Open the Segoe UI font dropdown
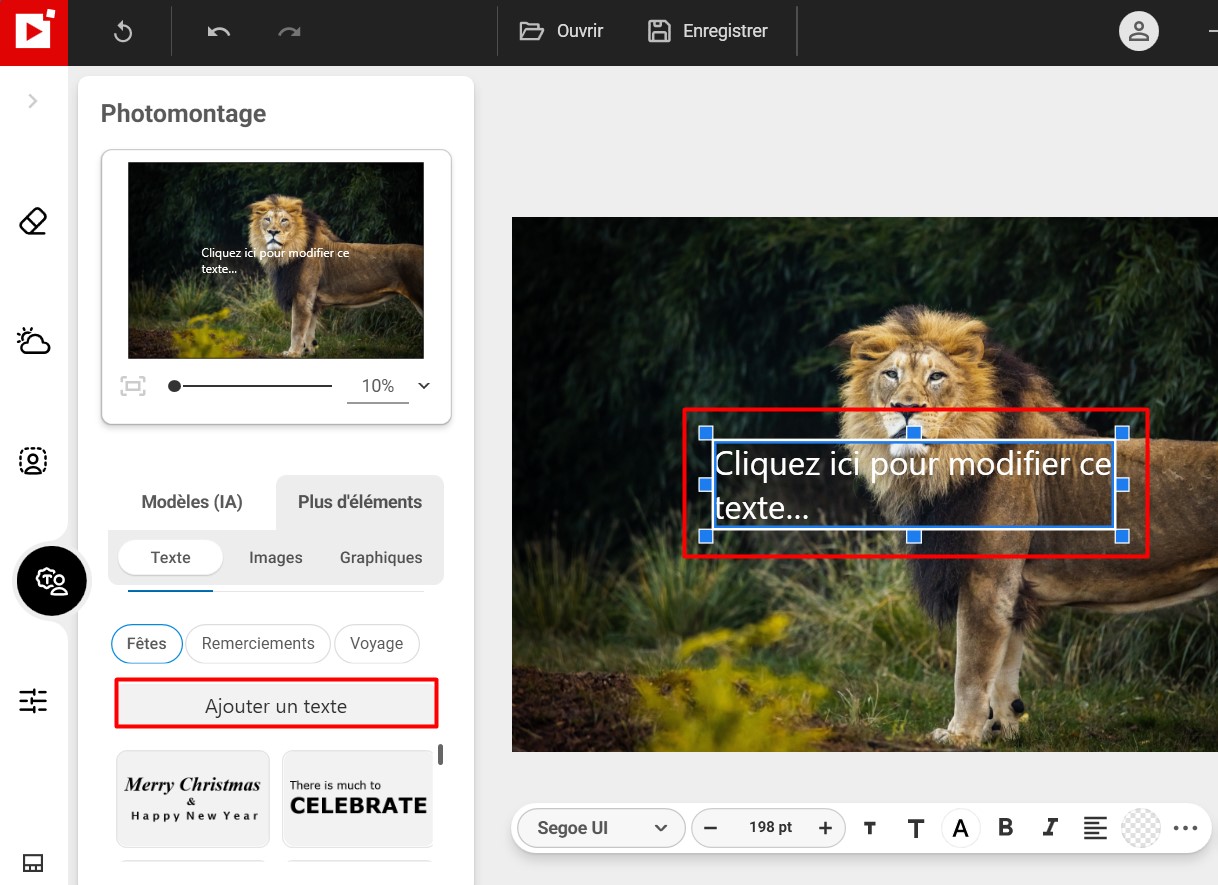The image size is (1218, 885). click(601, 828)
